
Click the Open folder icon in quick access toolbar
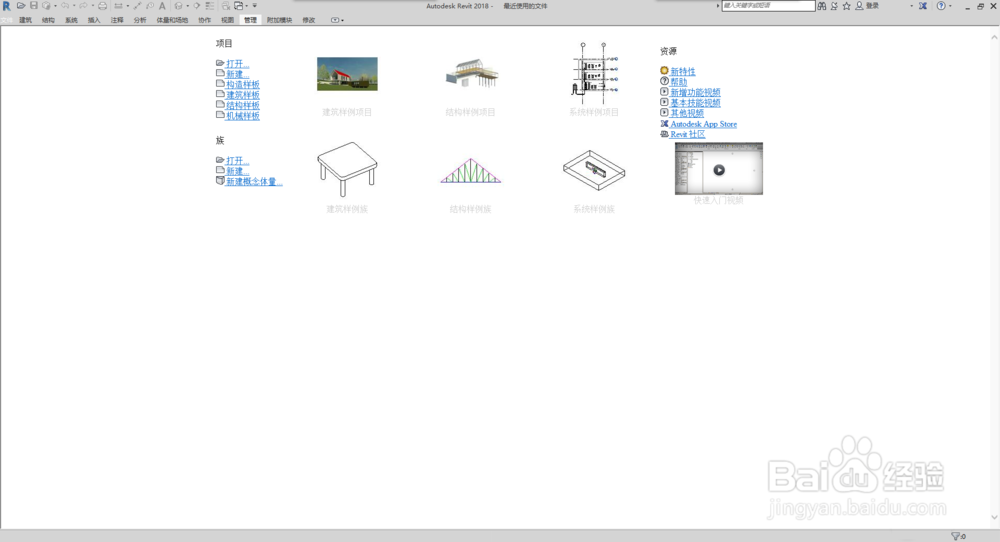(21, 6)
